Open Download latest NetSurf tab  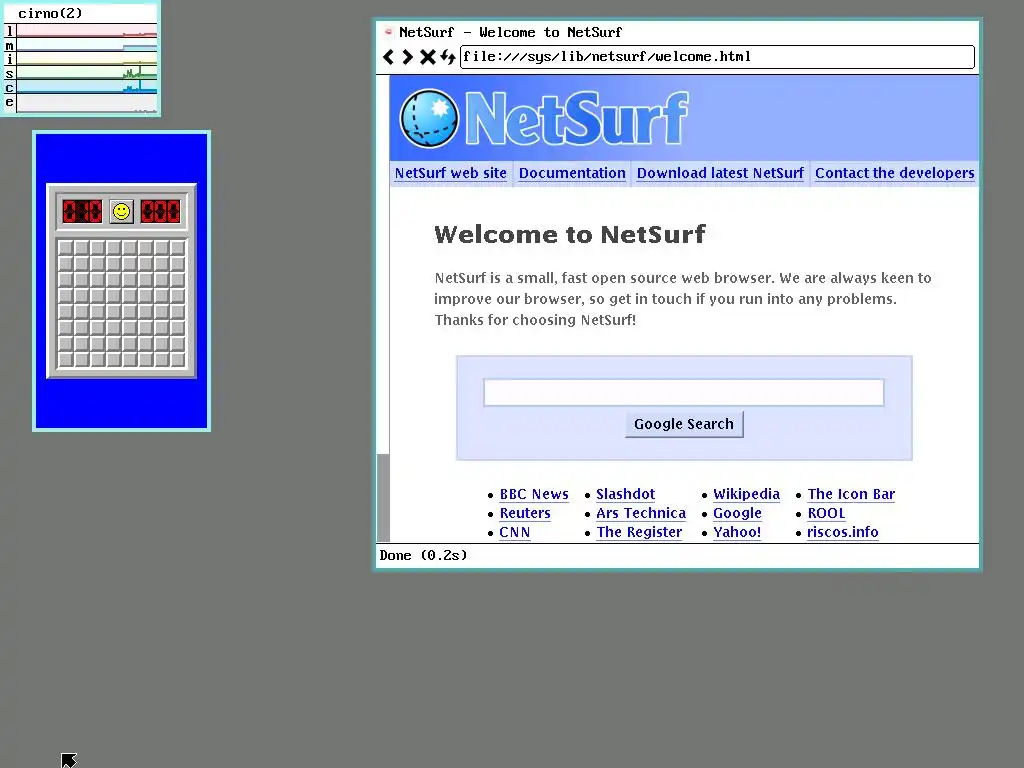coord(720,173)
